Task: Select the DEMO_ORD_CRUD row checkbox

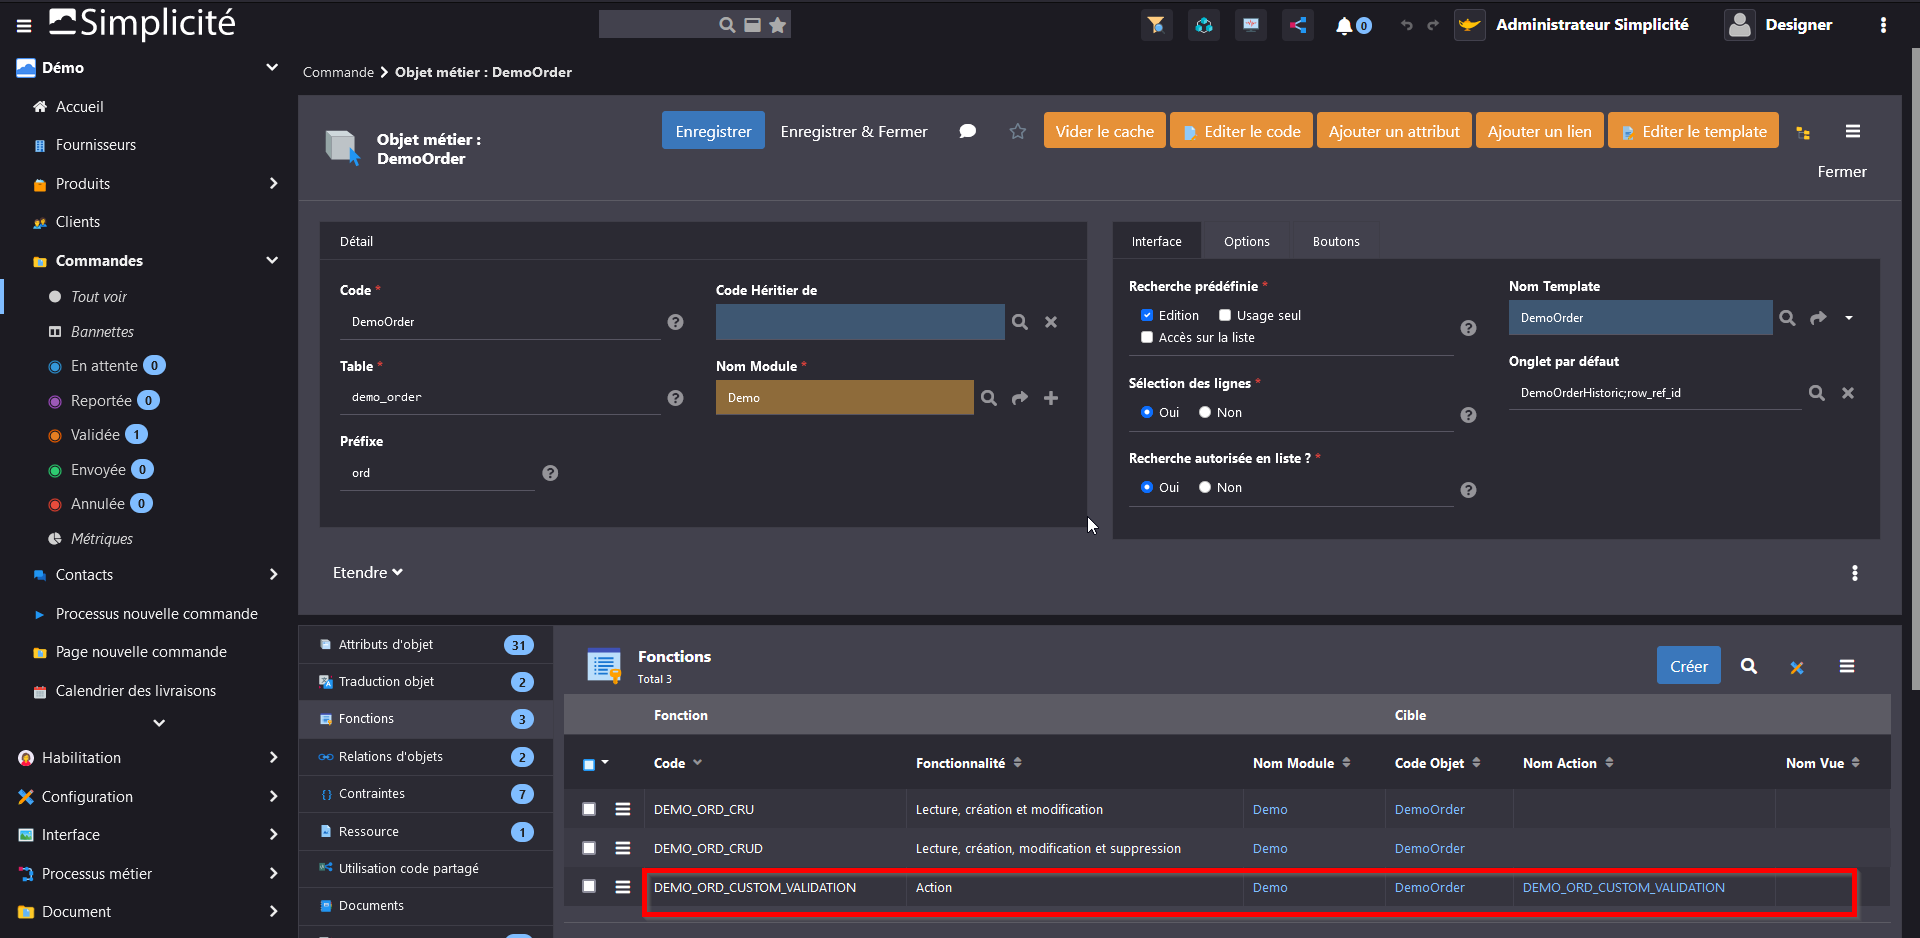Action: [589, 848]
